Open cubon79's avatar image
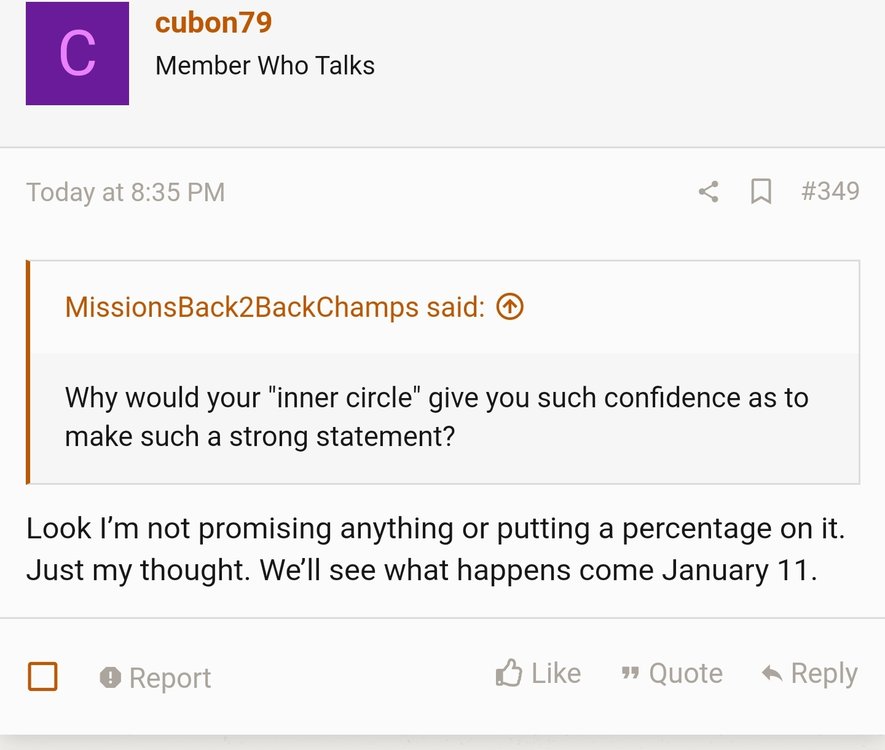Image resolution: width=885 pixels, height=750 pixels. coord(77,55)
